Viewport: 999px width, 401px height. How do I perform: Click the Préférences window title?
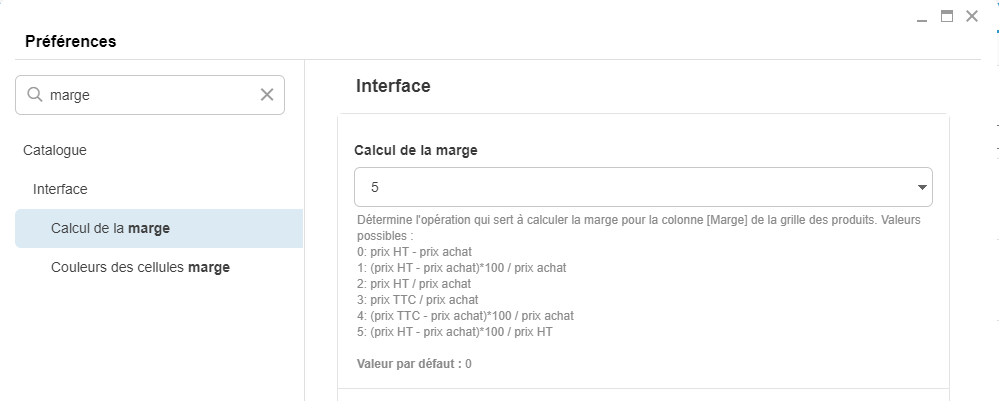(71, 41)
